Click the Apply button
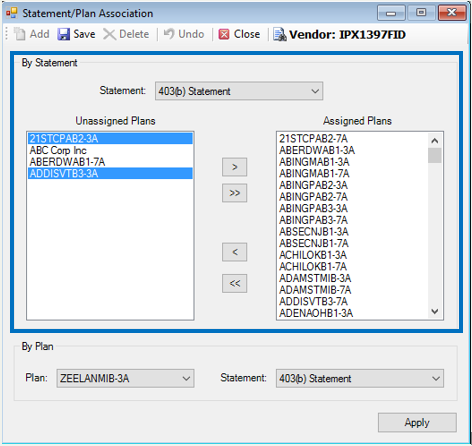This screenshot has height=446, width=472. (417, 423)
